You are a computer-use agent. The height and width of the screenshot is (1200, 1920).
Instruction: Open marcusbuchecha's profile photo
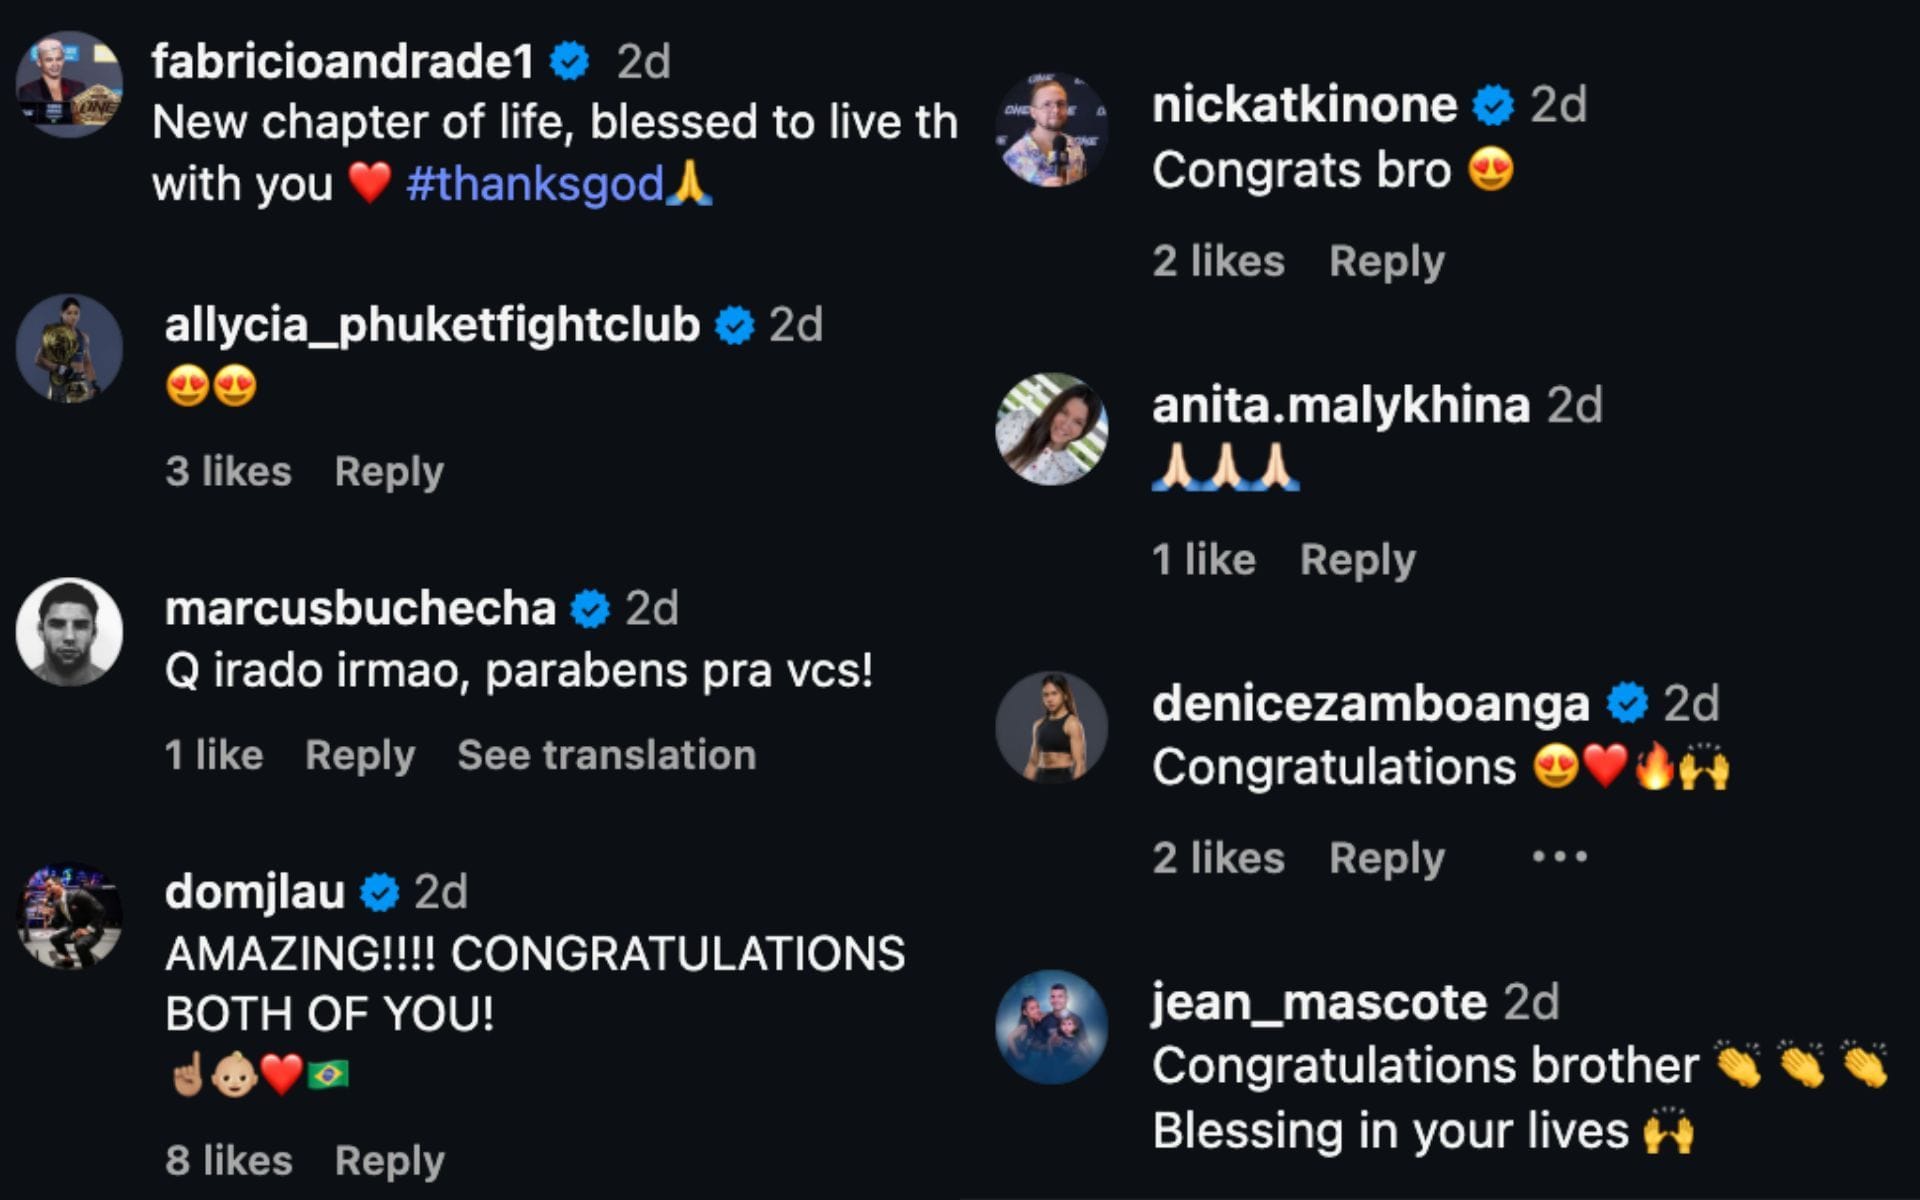[69, 631]
